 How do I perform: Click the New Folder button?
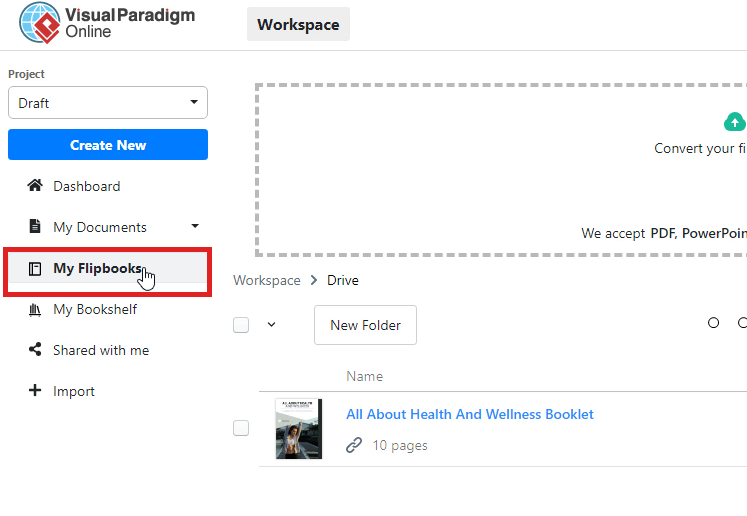pyautogui.click(x=365, y=325)
